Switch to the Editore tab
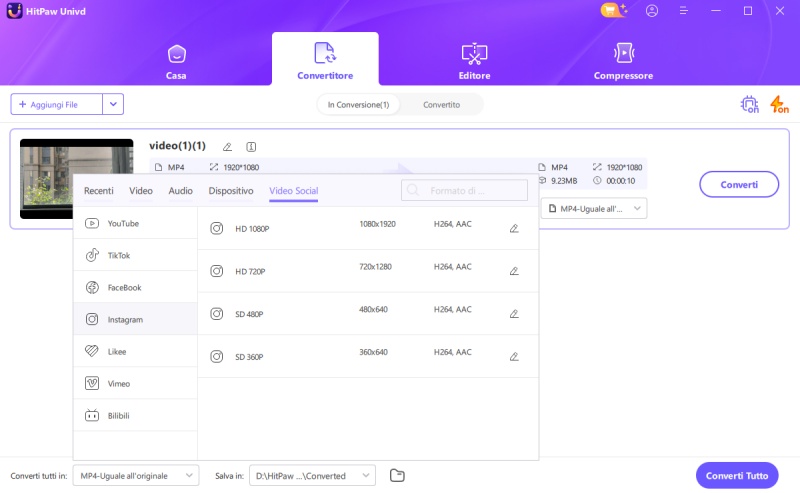This screenshot has width=800, height=493. click(474, 62)
